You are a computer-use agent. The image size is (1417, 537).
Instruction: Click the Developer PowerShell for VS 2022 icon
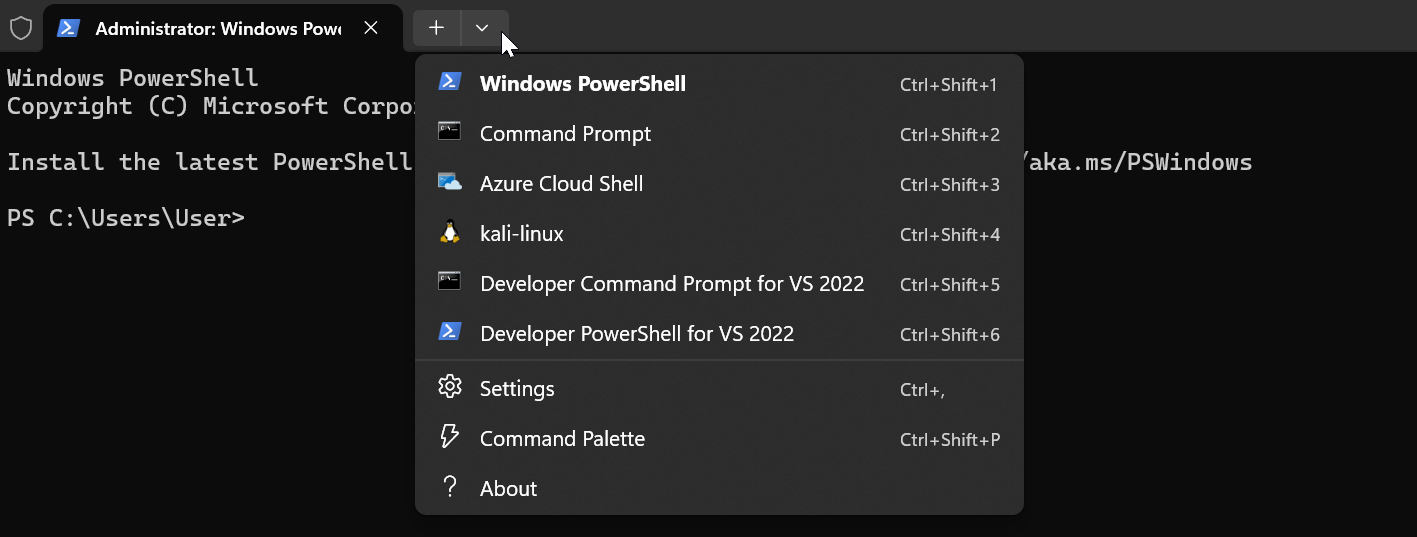[450, 333]
